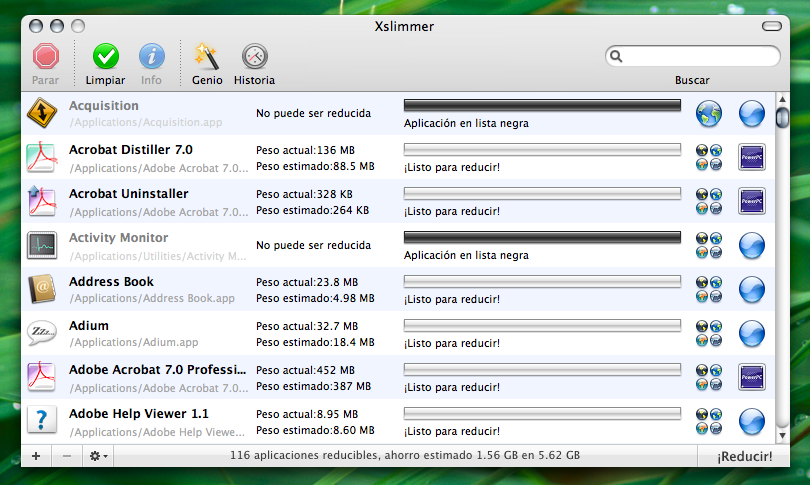Click into the Buscar search field
The width and height of the screenshot is (810, 485).
click(692, 56)
